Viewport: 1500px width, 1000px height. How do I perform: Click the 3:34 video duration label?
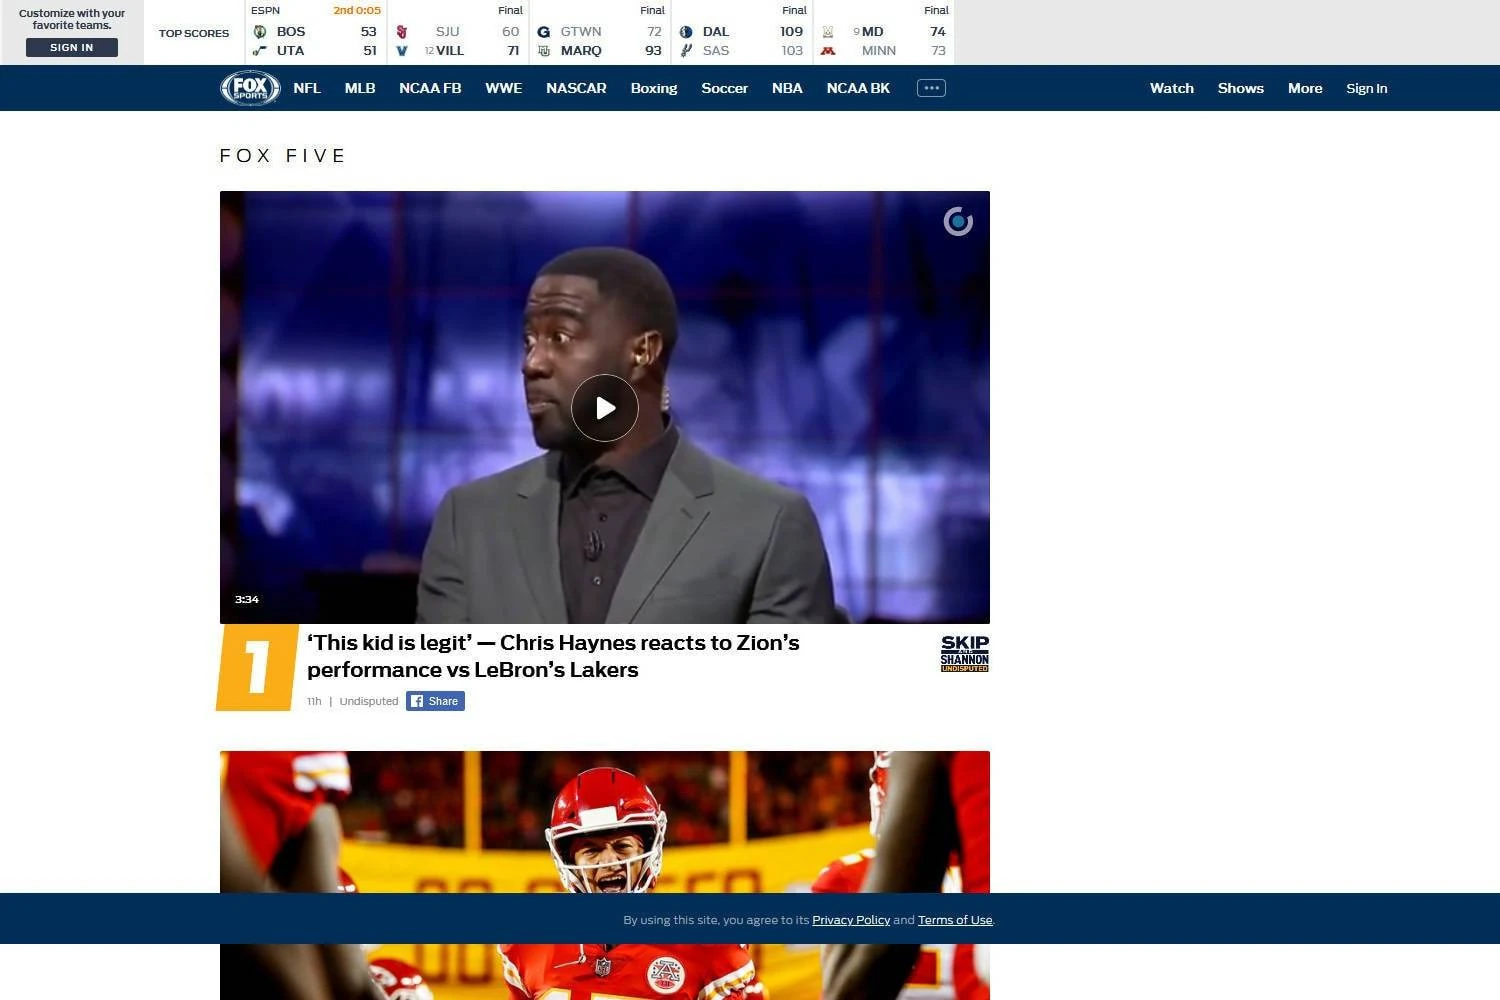point(247,599)
